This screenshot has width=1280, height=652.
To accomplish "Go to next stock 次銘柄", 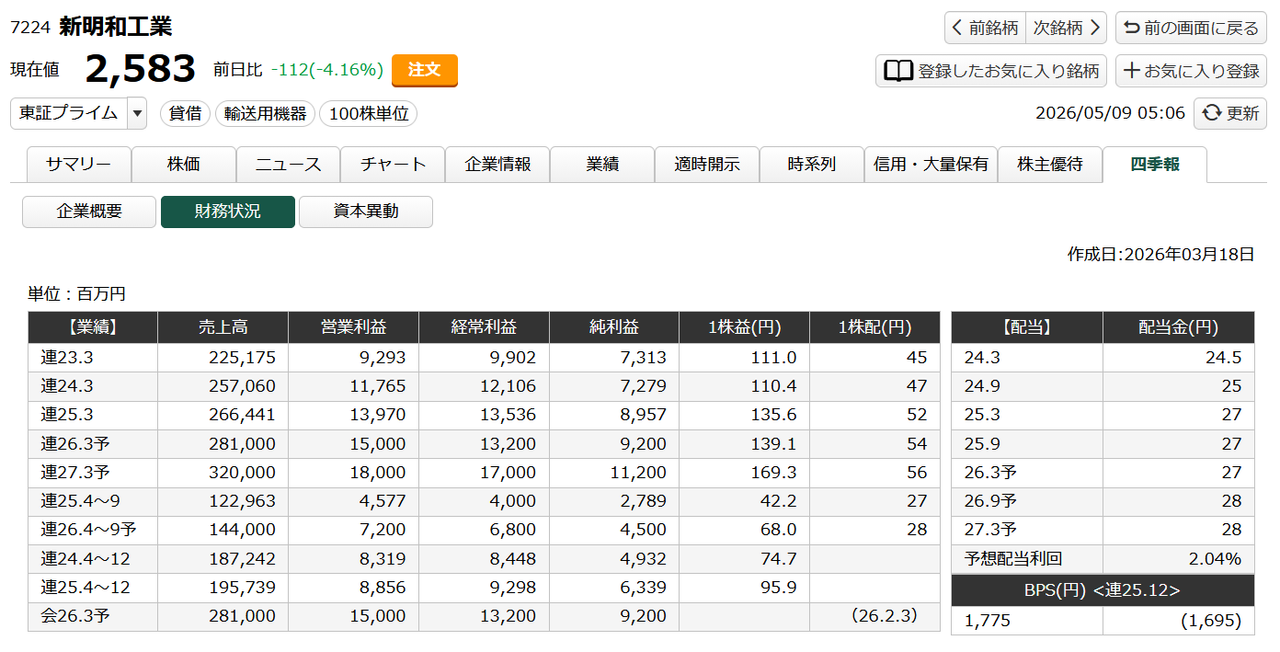I will point(1066,28).
